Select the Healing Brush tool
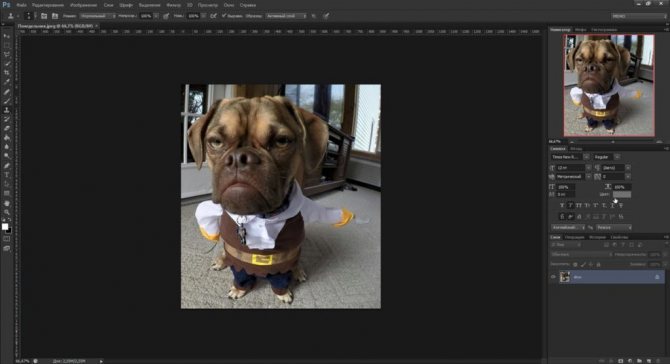 pos(6,91)
